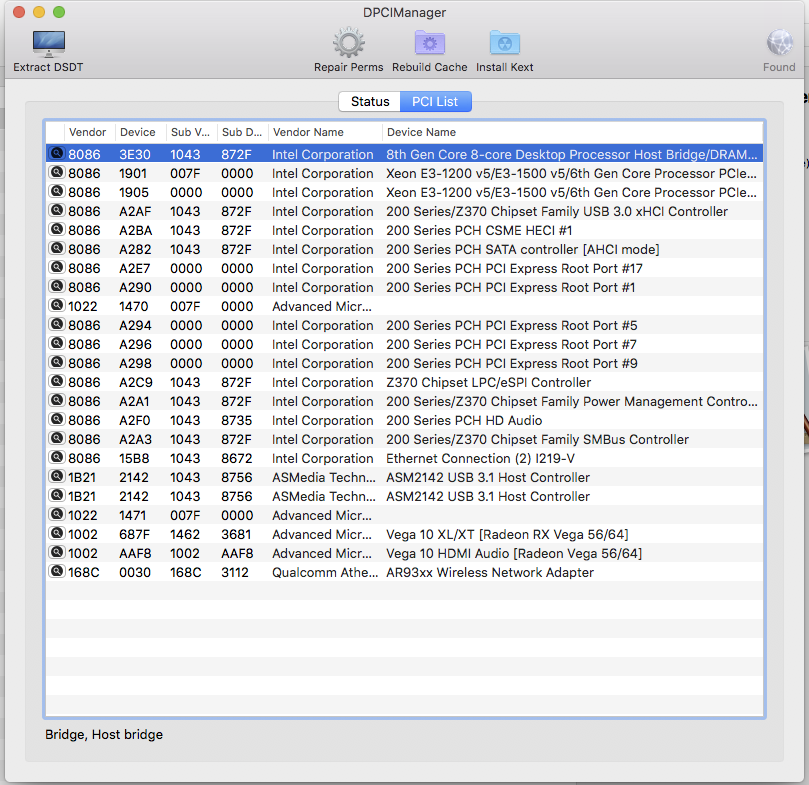Click the Sub D... column header

[x=242, y=132]
